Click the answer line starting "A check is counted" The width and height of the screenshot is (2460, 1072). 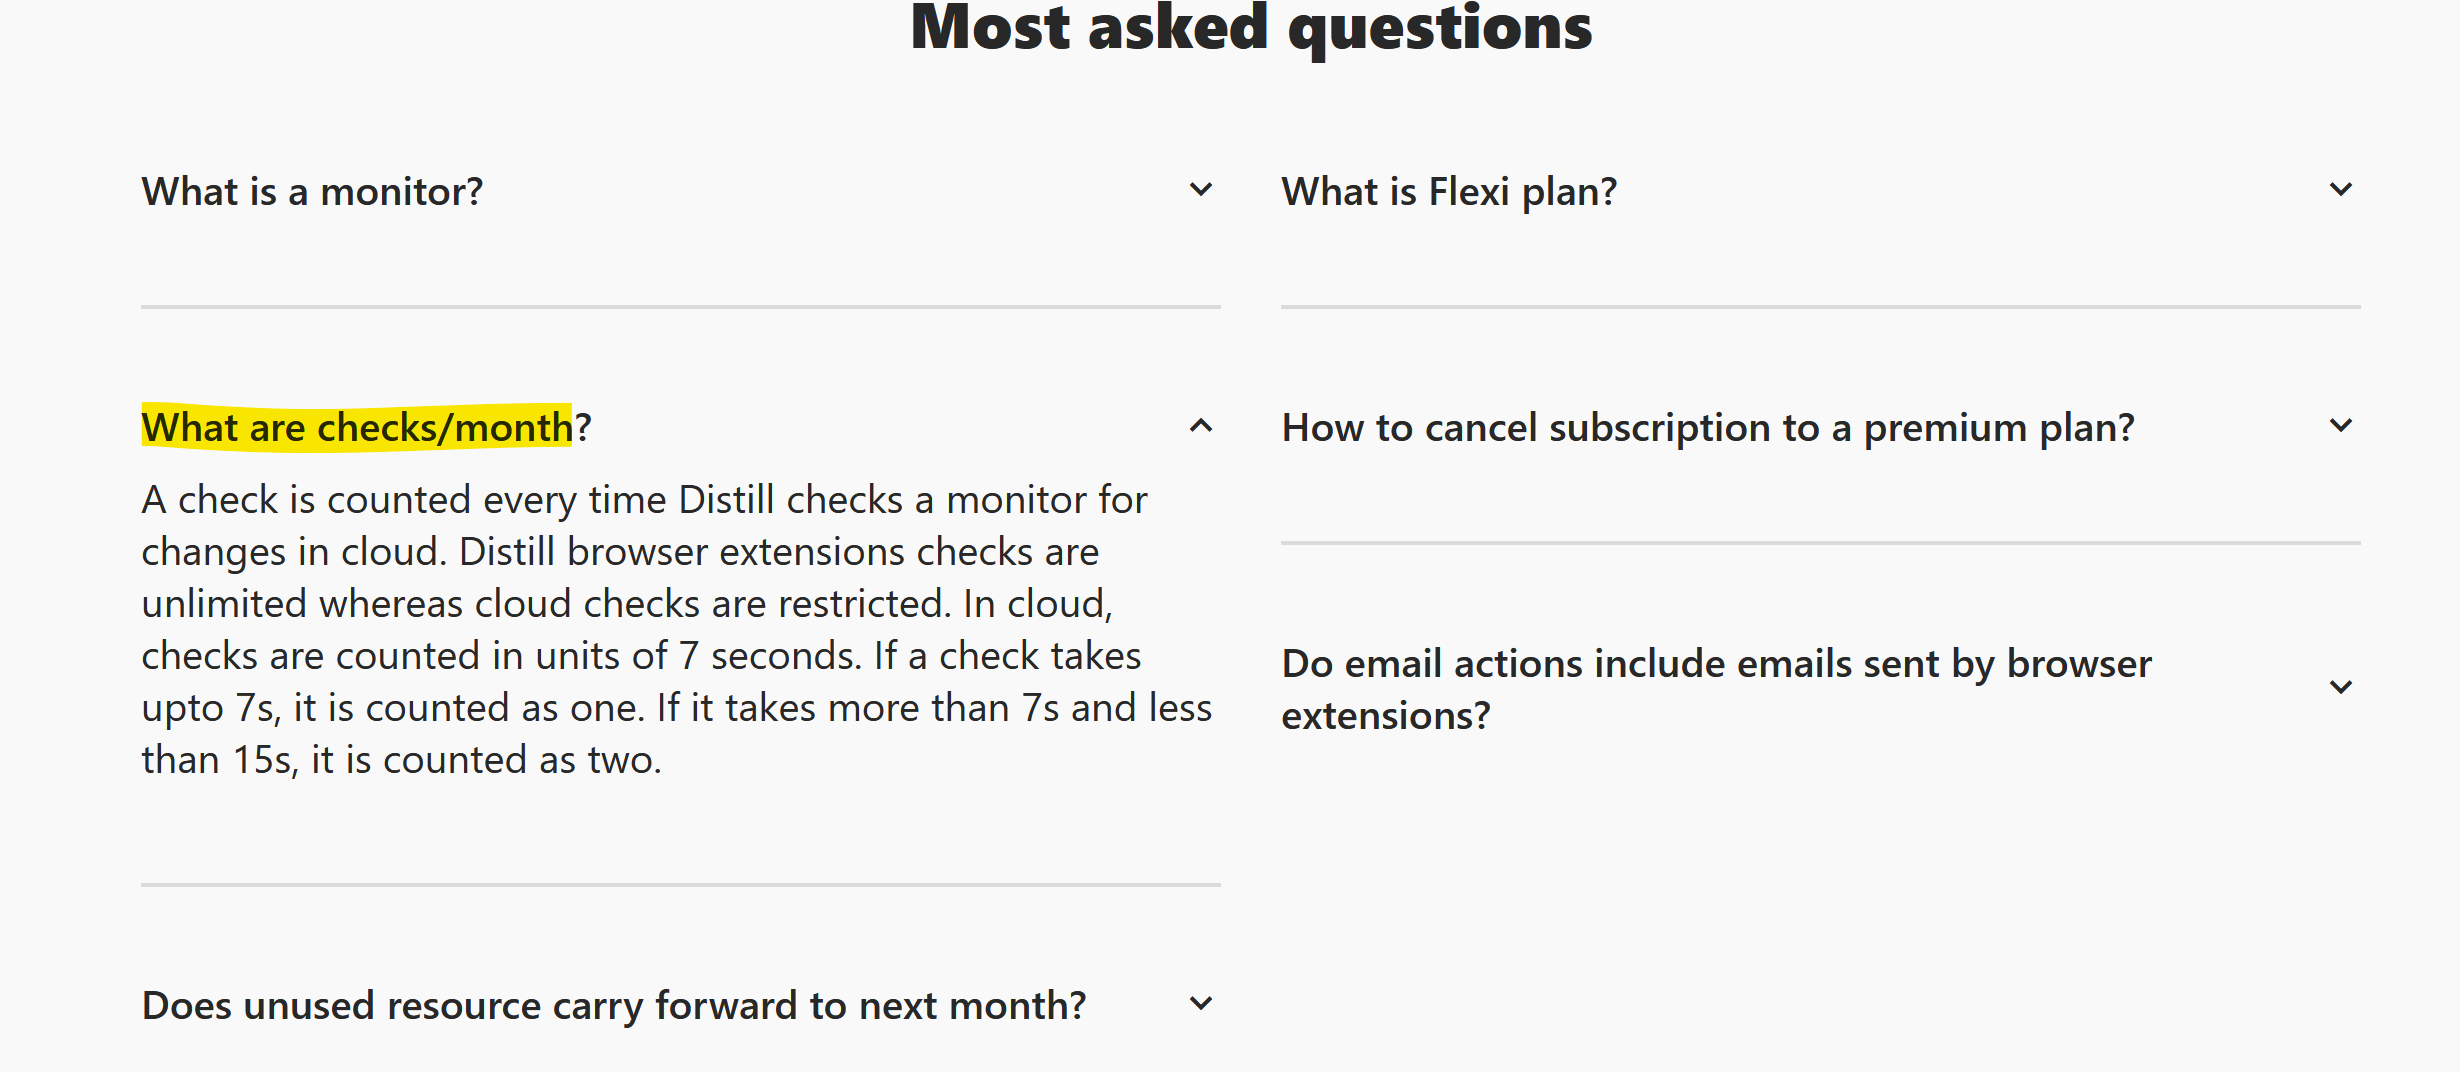coord(644,500)
